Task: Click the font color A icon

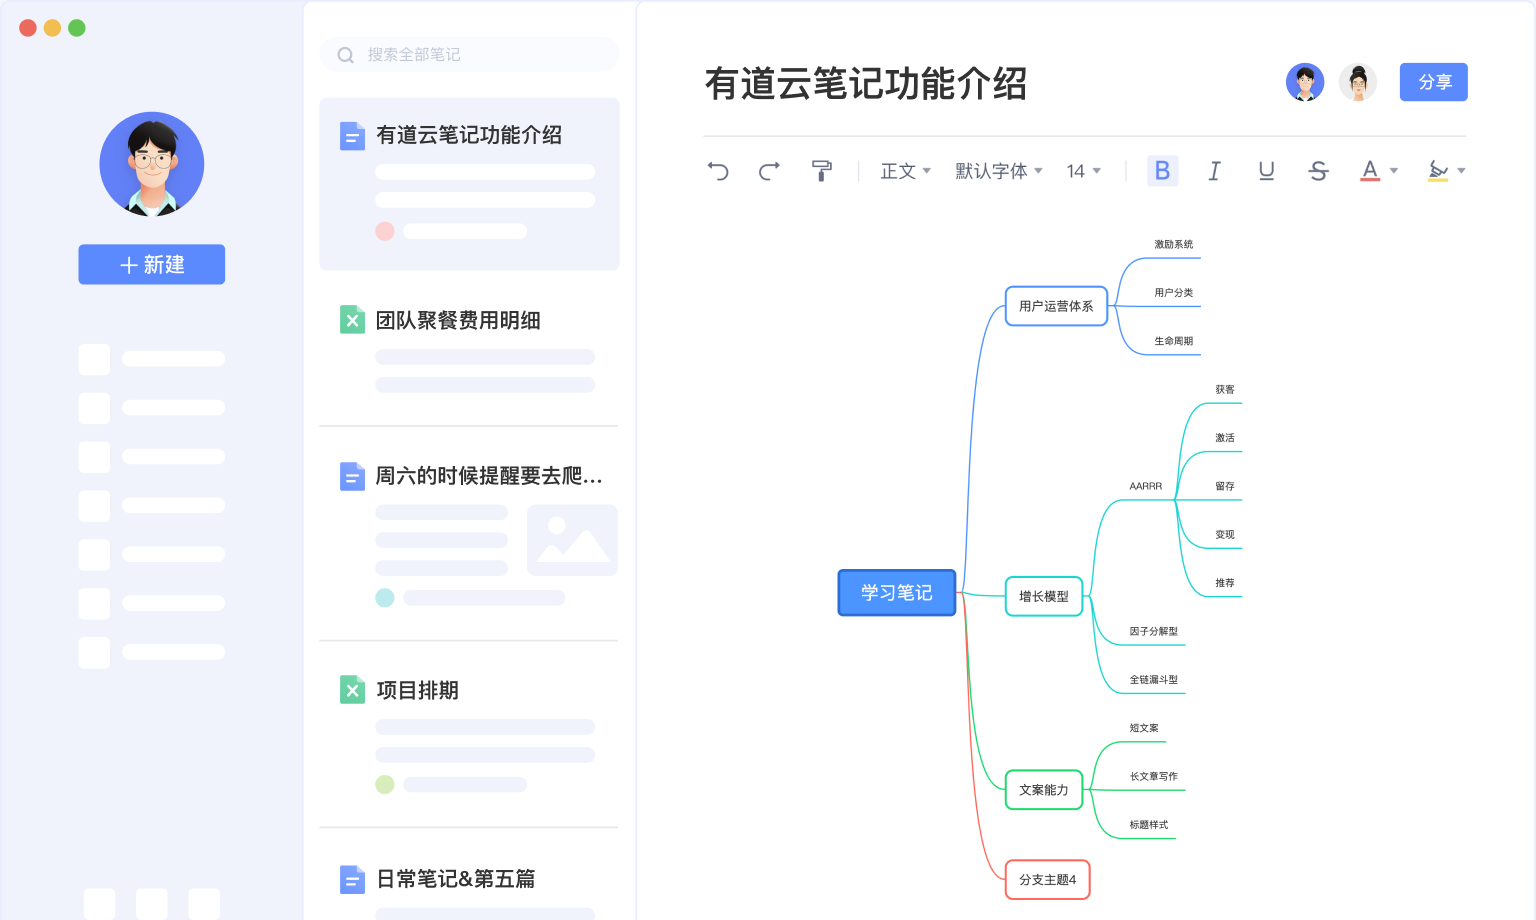Action: (1370, 171)
